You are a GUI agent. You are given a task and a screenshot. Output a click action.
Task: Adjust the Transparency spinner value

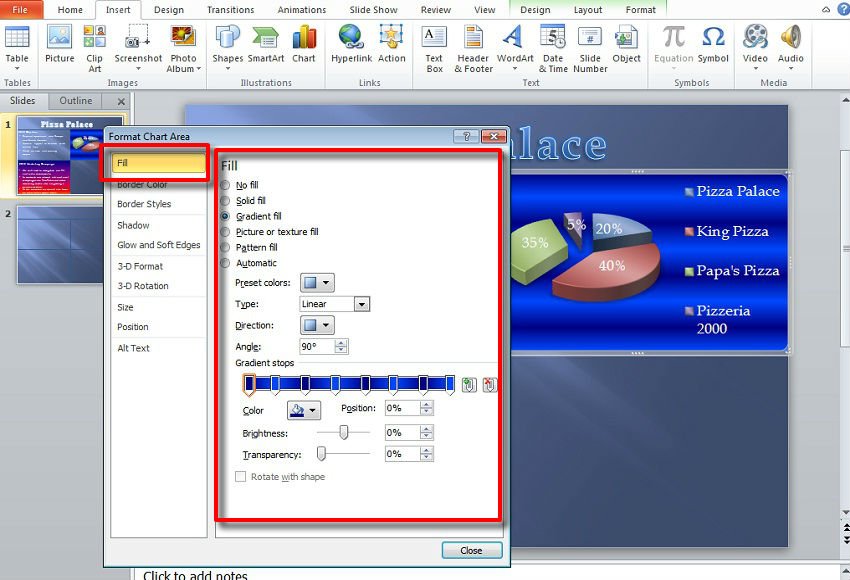[x=427, y=454]
